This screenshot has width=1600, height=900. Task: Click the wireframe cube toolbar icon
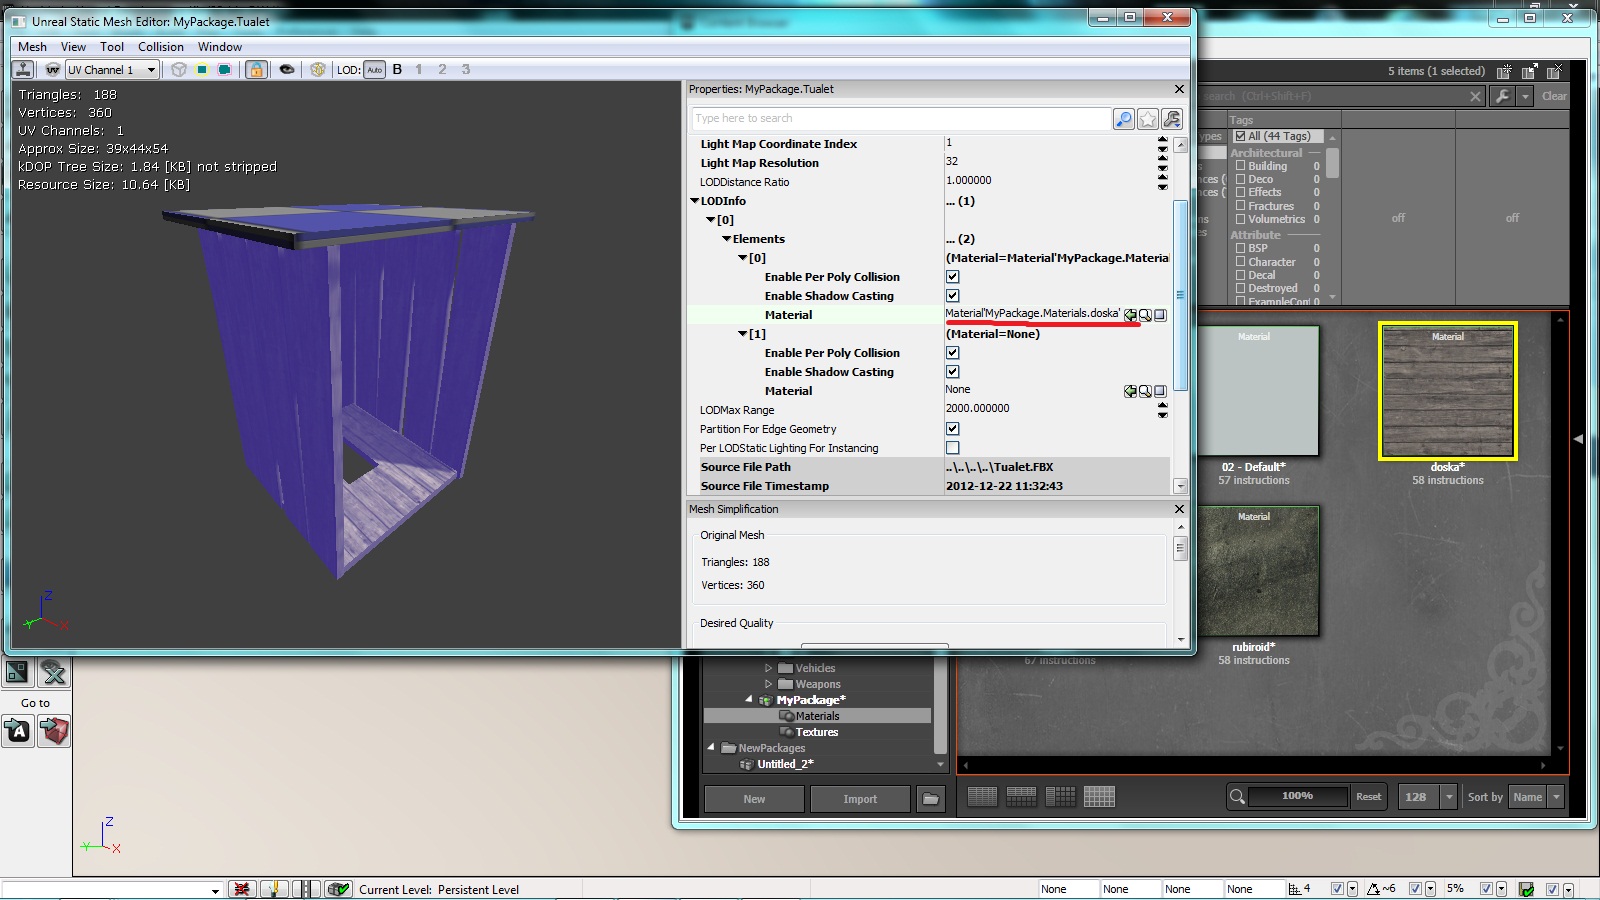(x=179, y=70)
